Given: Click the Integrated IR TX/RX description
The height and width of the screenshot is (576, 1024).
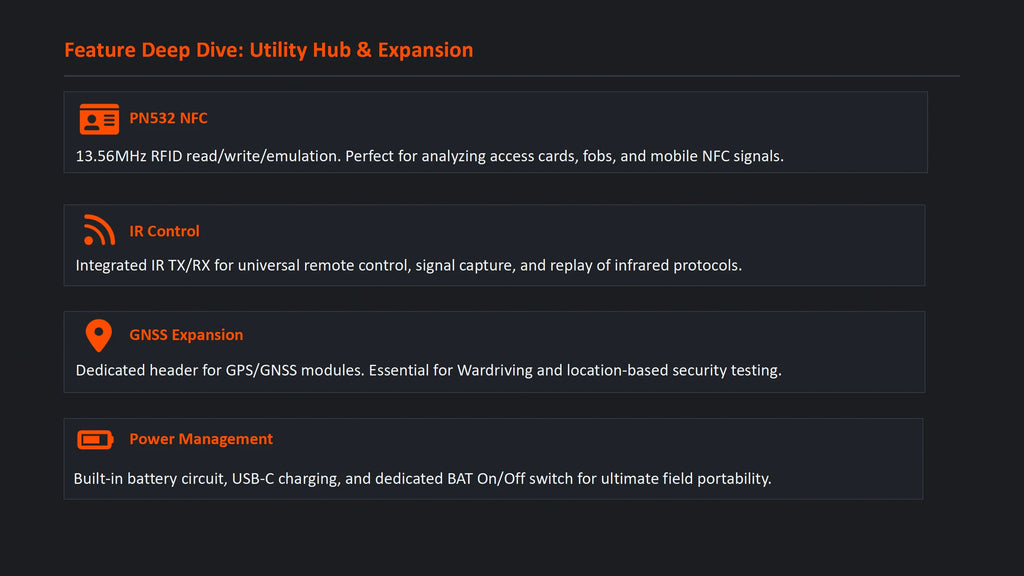Looking at the screenshot, I should [x=409, y=265].
